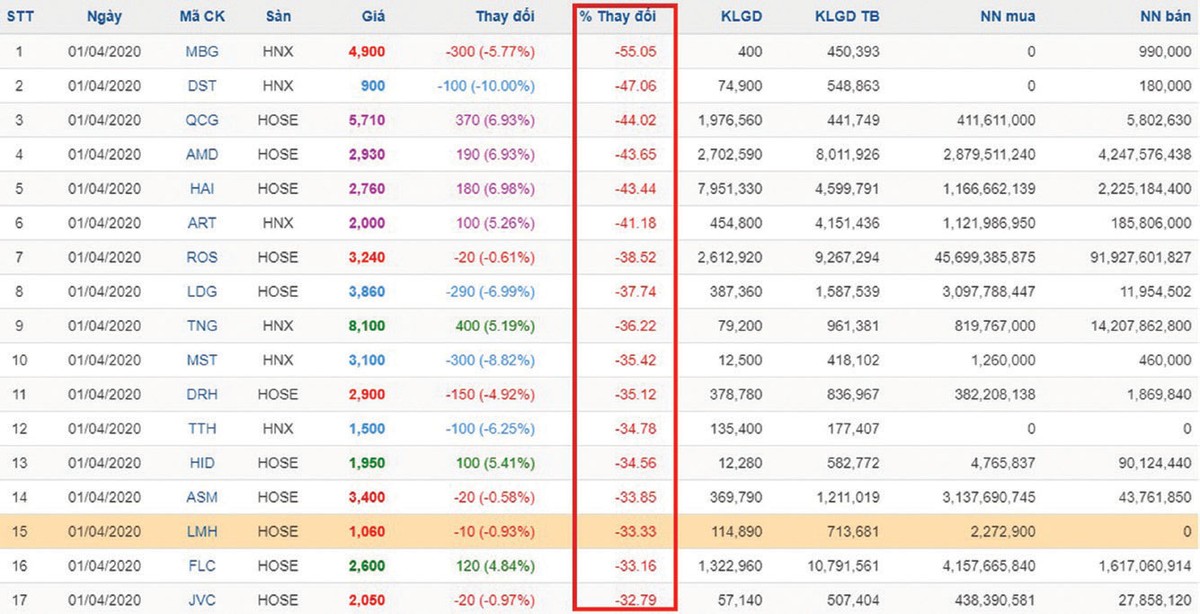The width and height of the screenshot is (1200, 614).
Task: Open the DST stock code link
Action: click(x=202, y=86)
